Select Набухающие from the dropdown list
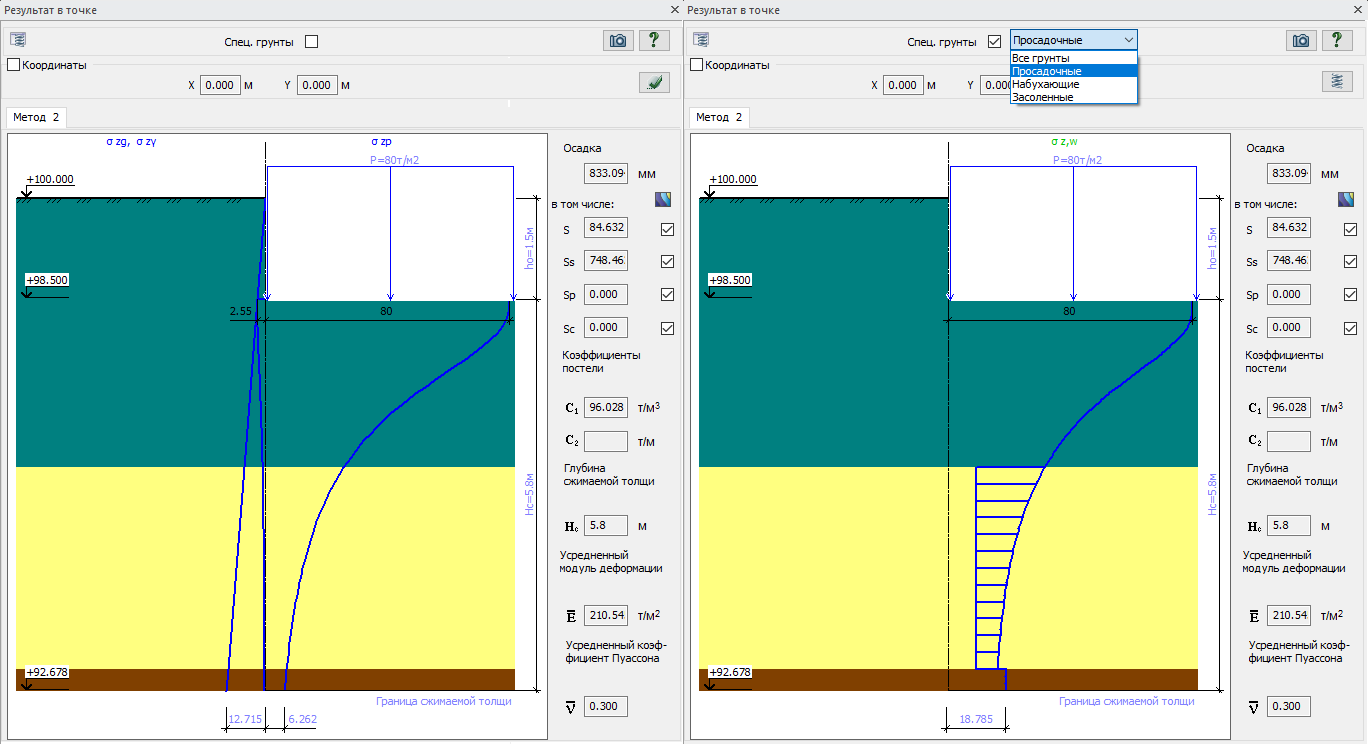1368x745 pixels. [x=1045, y=85]
